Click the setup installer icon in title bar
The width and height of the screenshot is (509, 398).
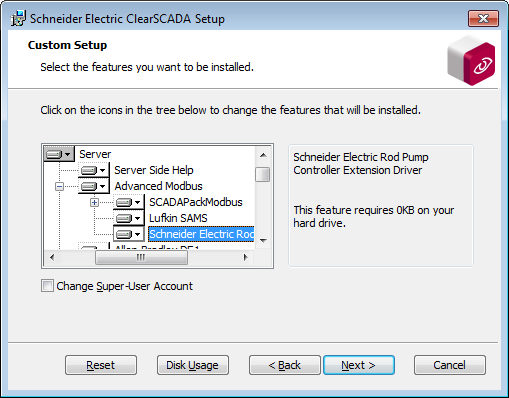(18, 18)
